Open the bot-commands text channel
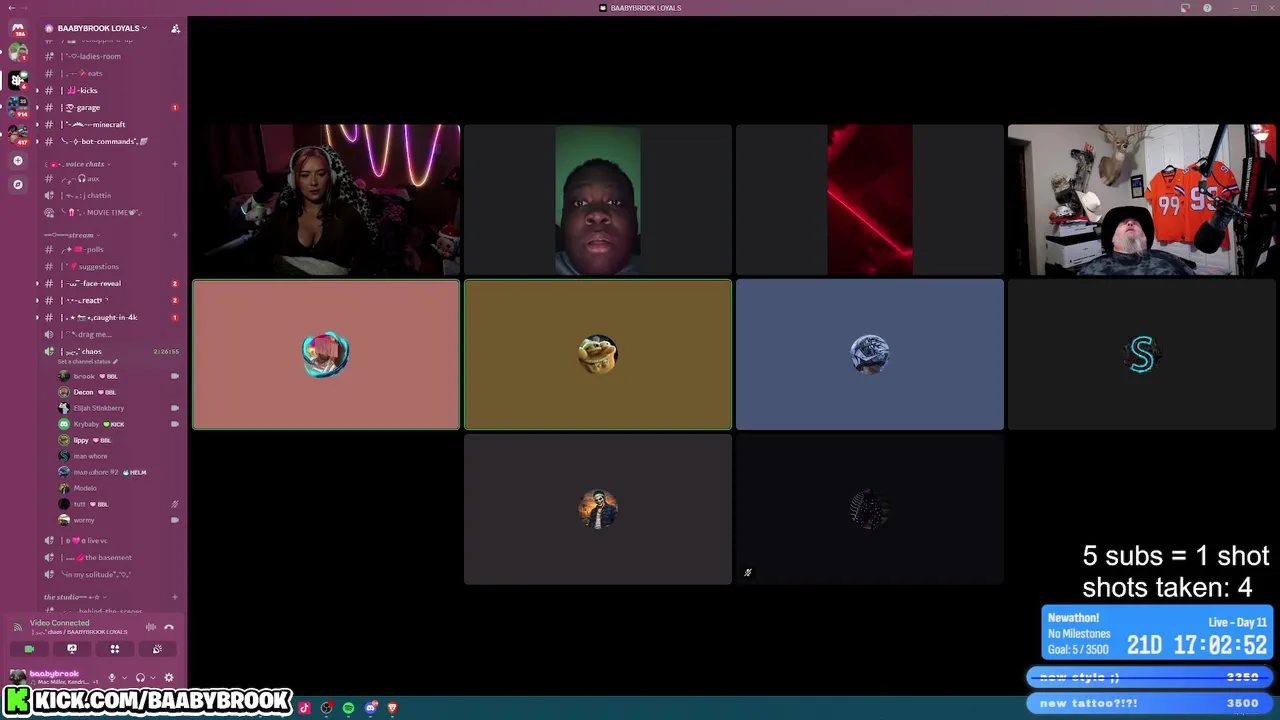Viewport: 1280px width, 720px height. [110, 141]
